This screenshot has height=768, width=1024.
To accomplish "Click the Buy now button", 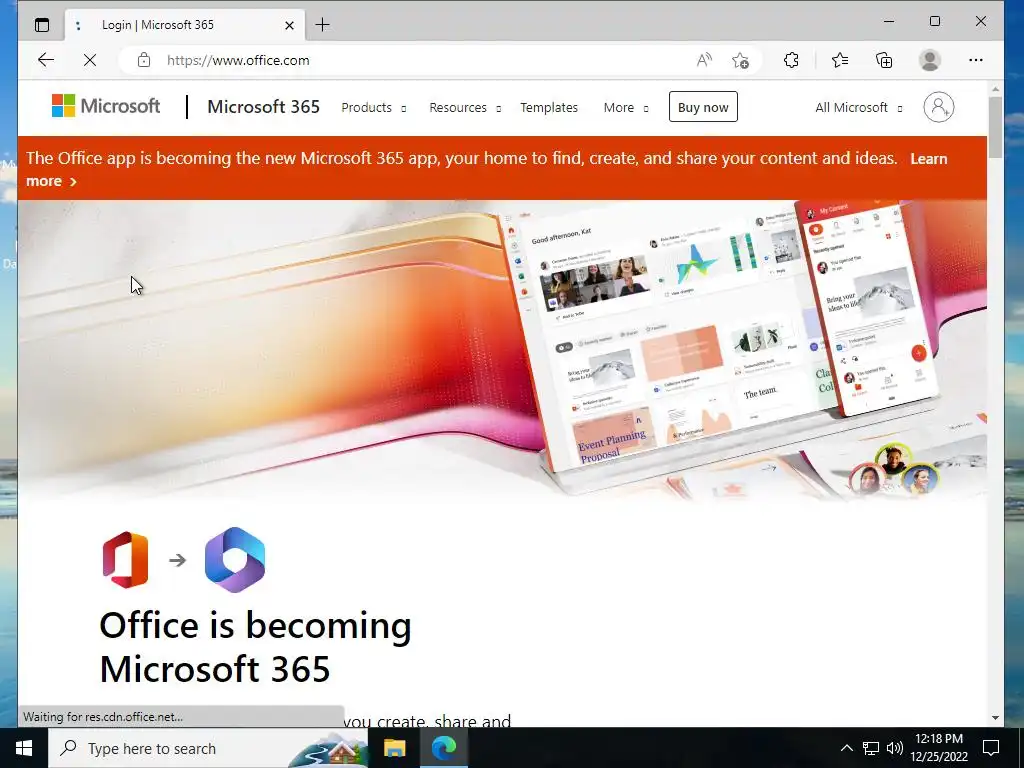I will tap(703, 107).
